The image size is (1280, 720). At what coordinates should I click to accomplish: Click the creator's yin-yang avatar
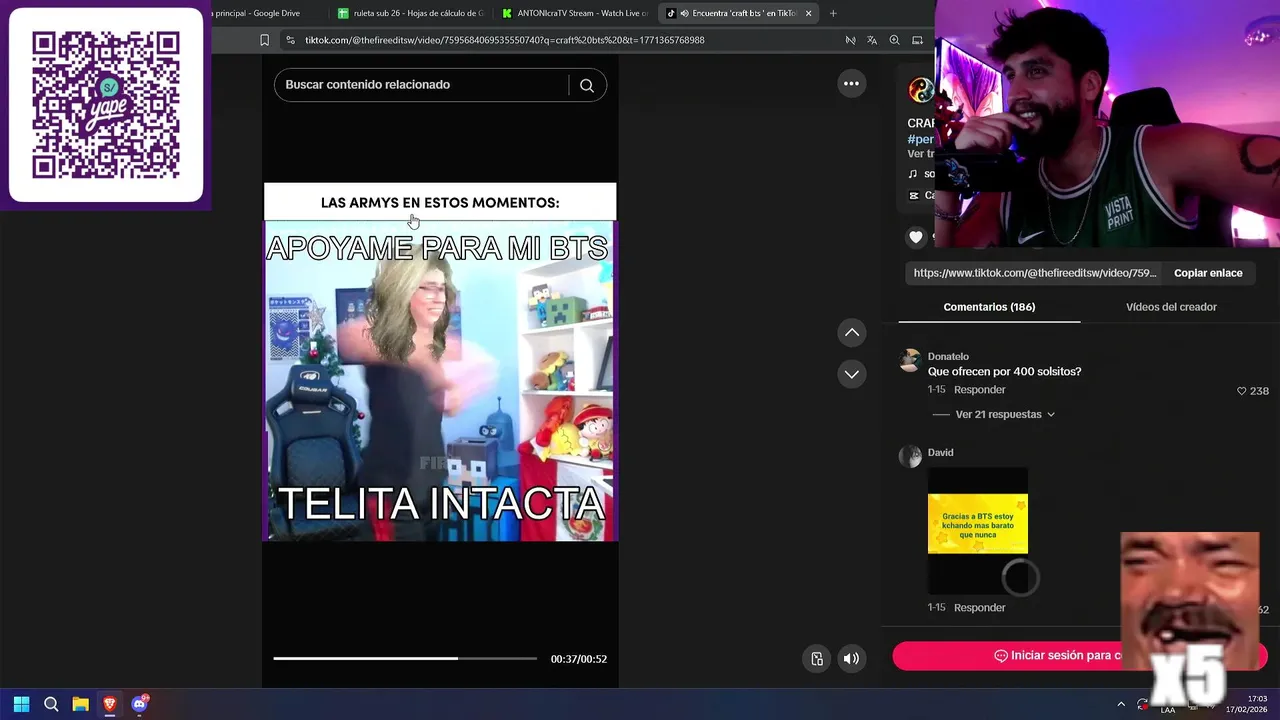click(920, 91)
